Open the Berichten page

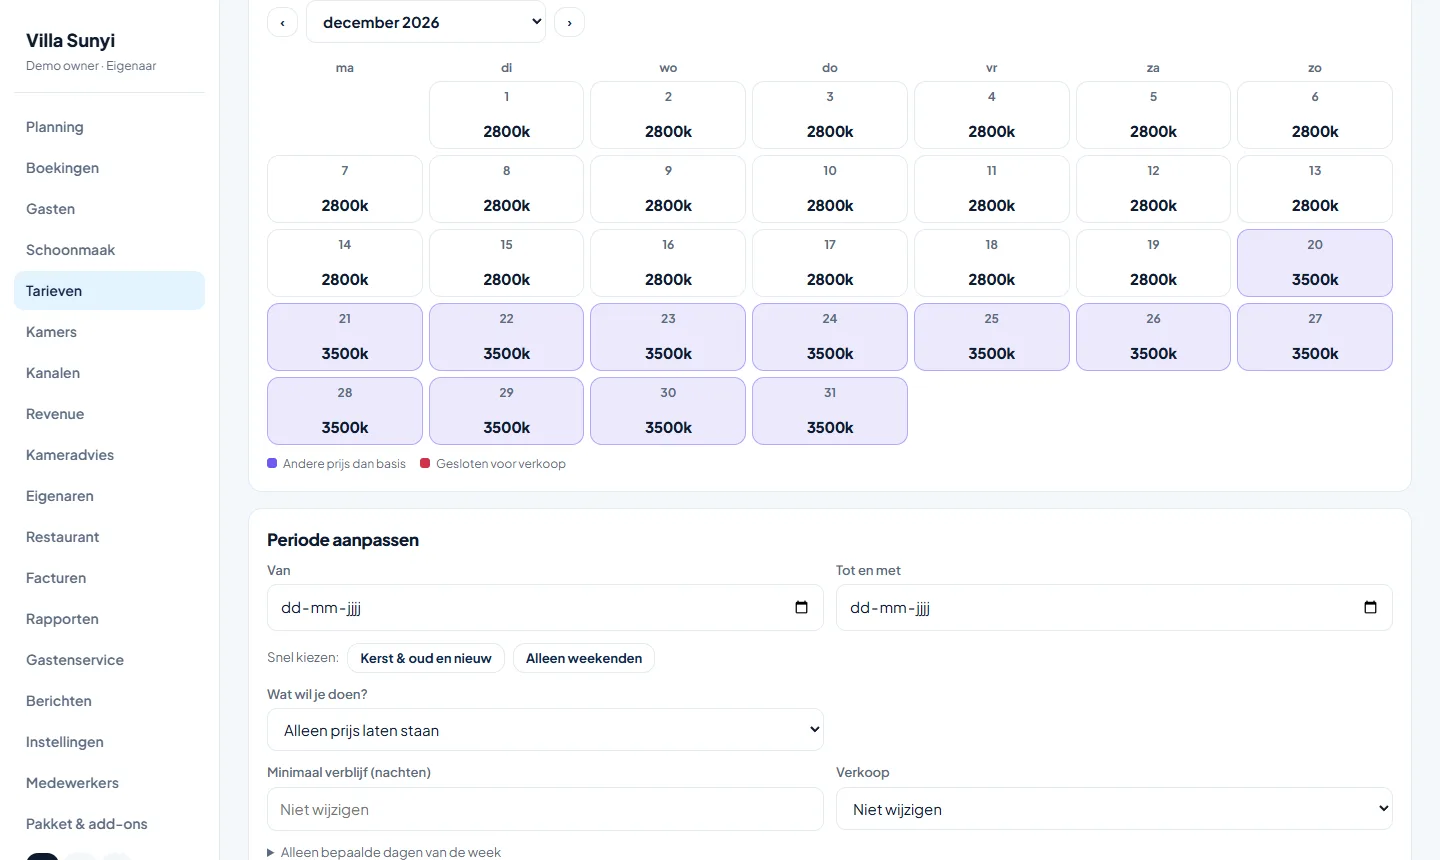[109, 701]
